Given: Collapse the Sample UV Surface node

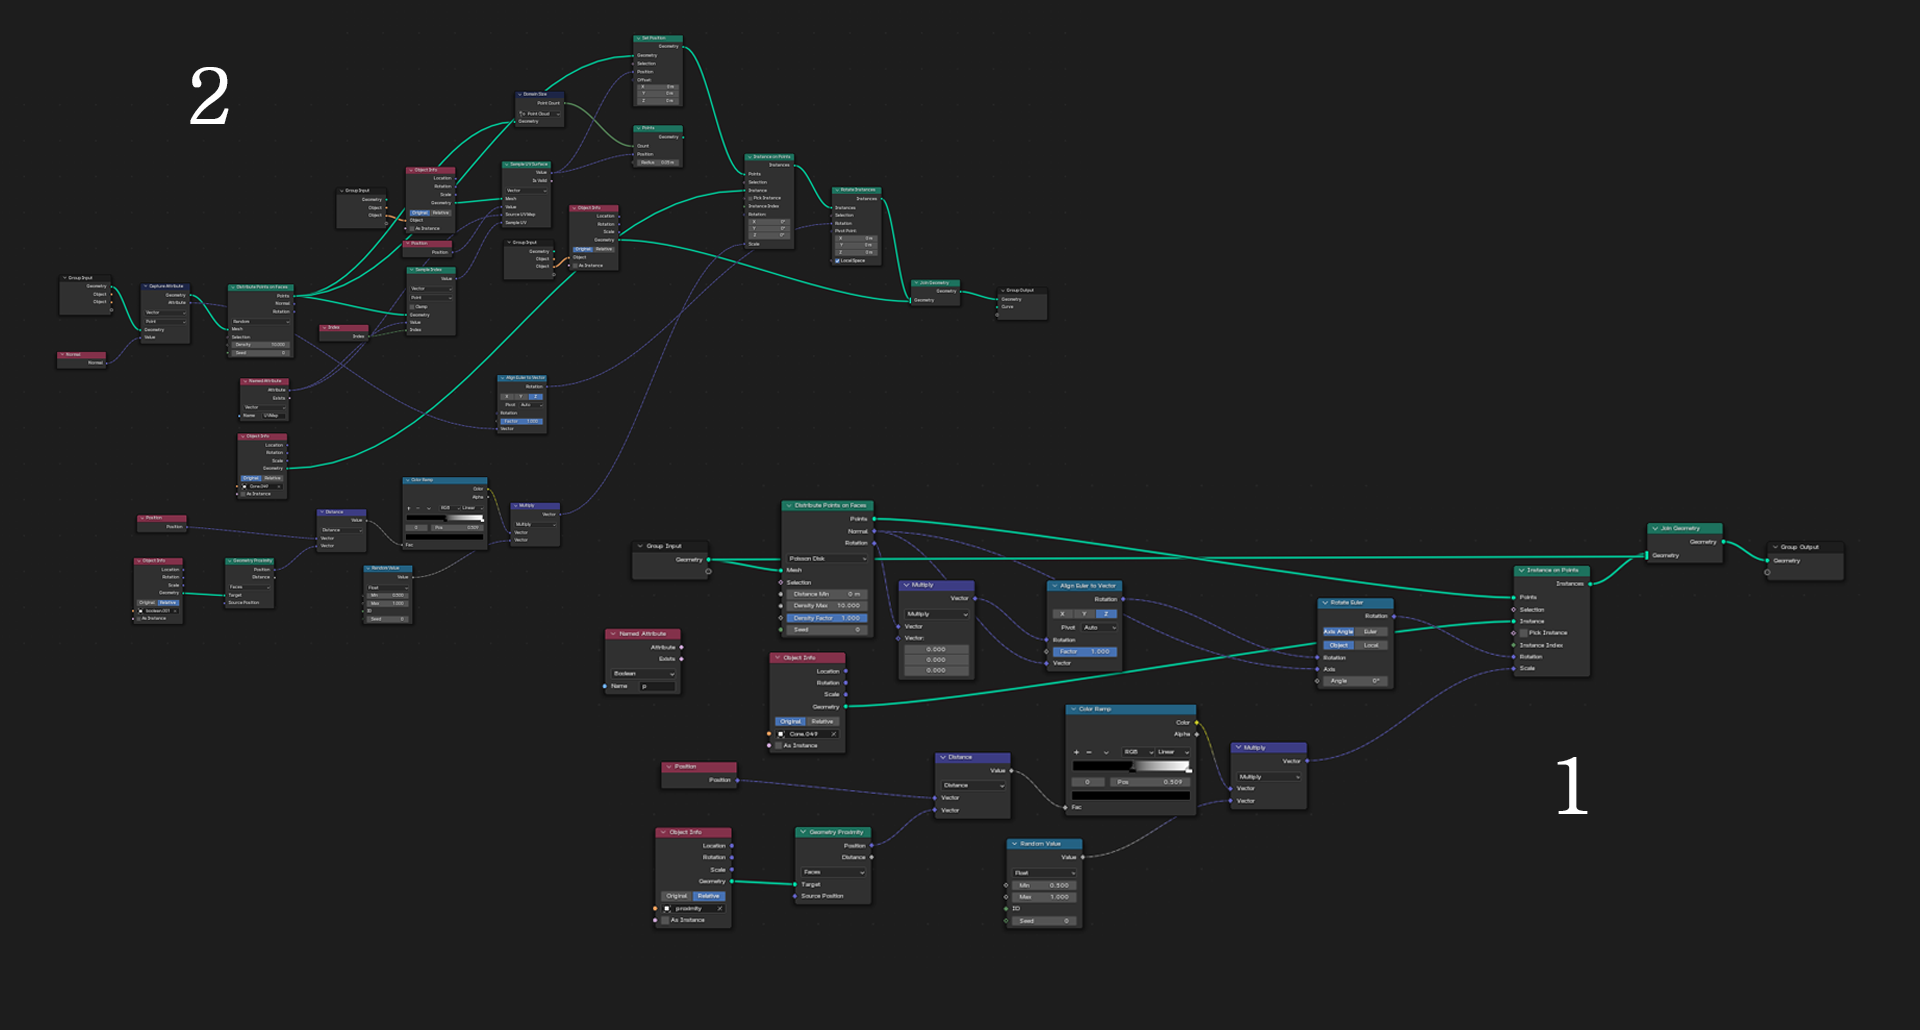Looking at the screenshot, I should [506, 164].
